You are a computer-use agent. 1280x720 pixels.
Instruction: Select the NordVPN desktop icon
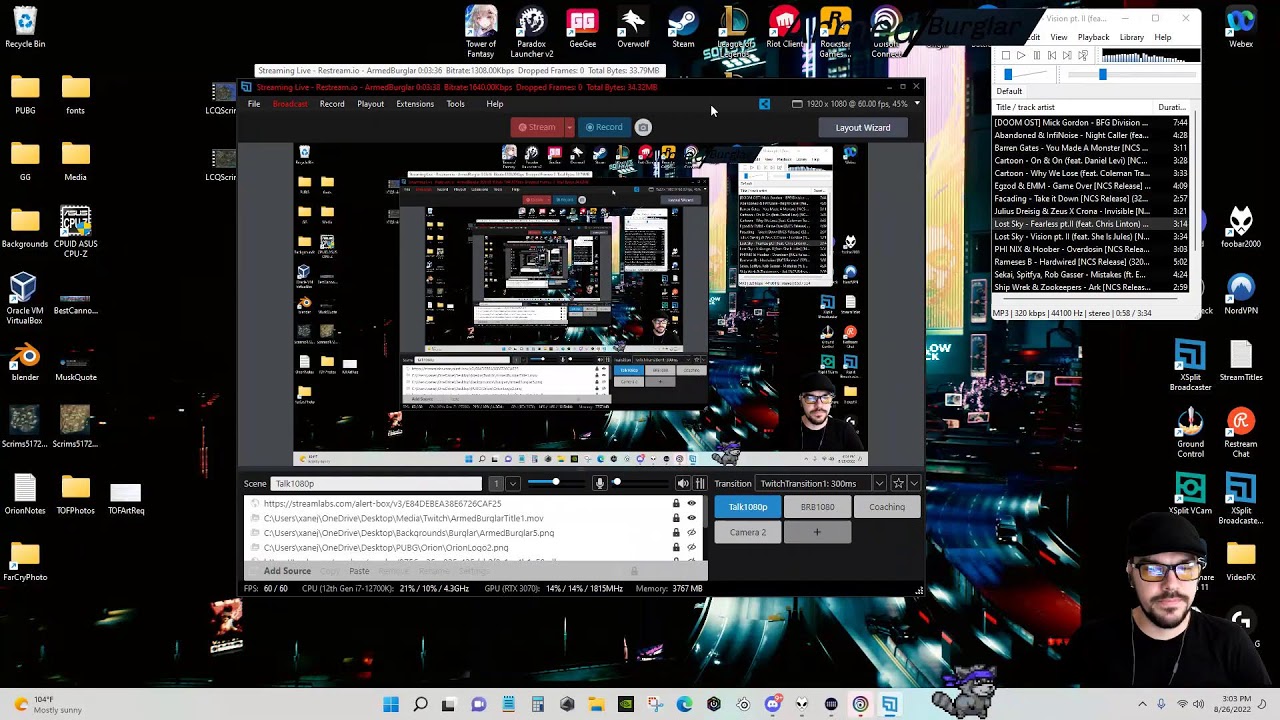click(1241, 295)
